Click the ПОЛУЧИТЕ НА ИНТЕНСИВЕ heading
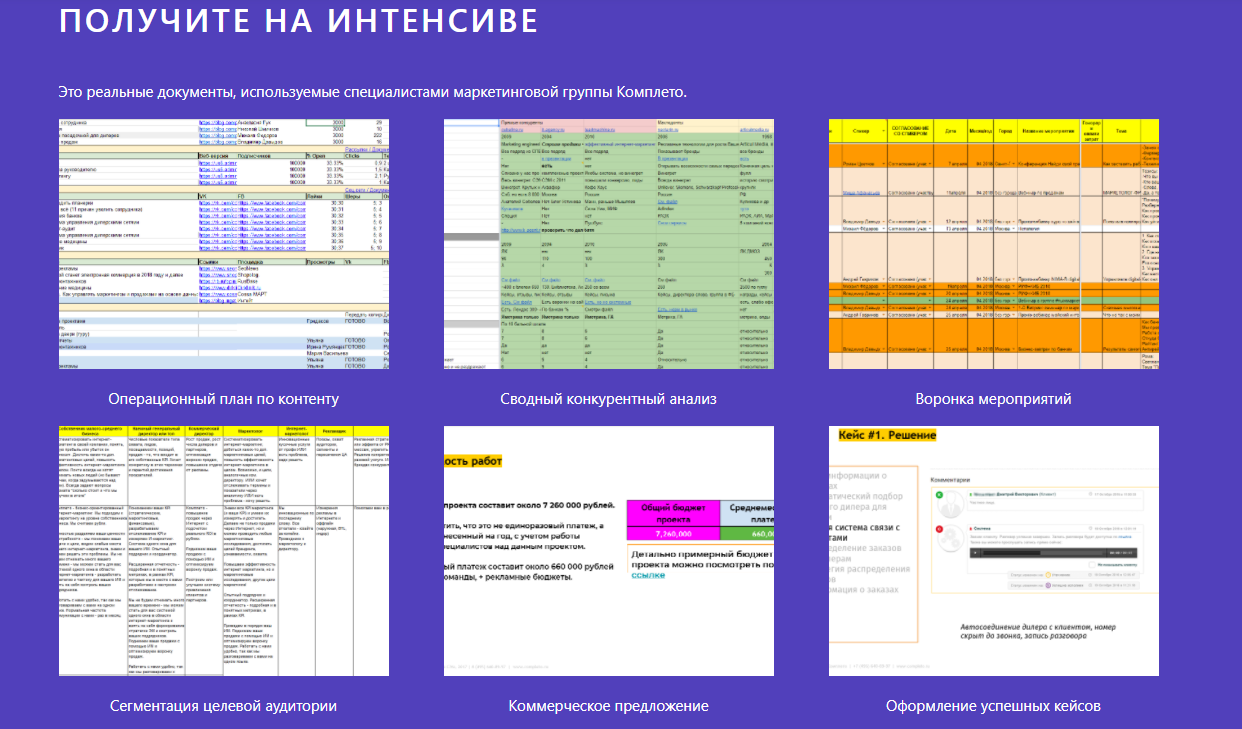This screenshot has height=729, width=1242. tap(298, 21)
